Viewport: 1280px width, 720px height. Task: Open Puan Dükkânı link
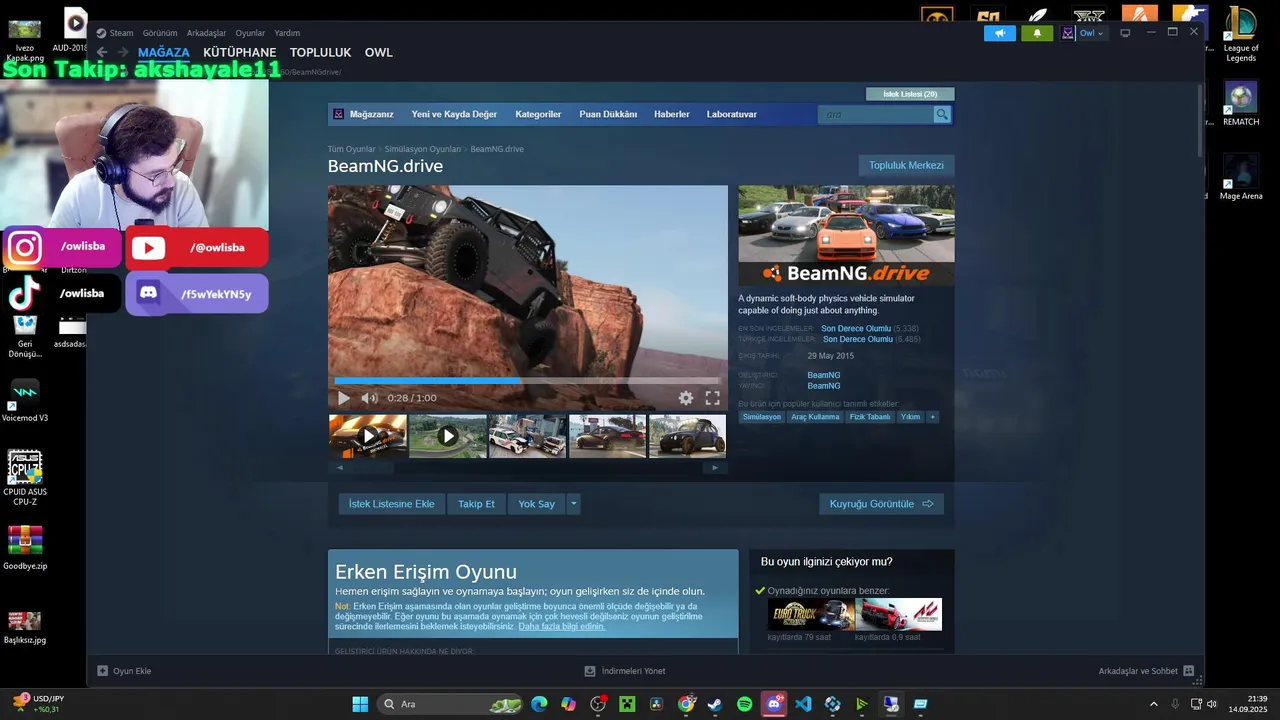(x=608, y=114)
